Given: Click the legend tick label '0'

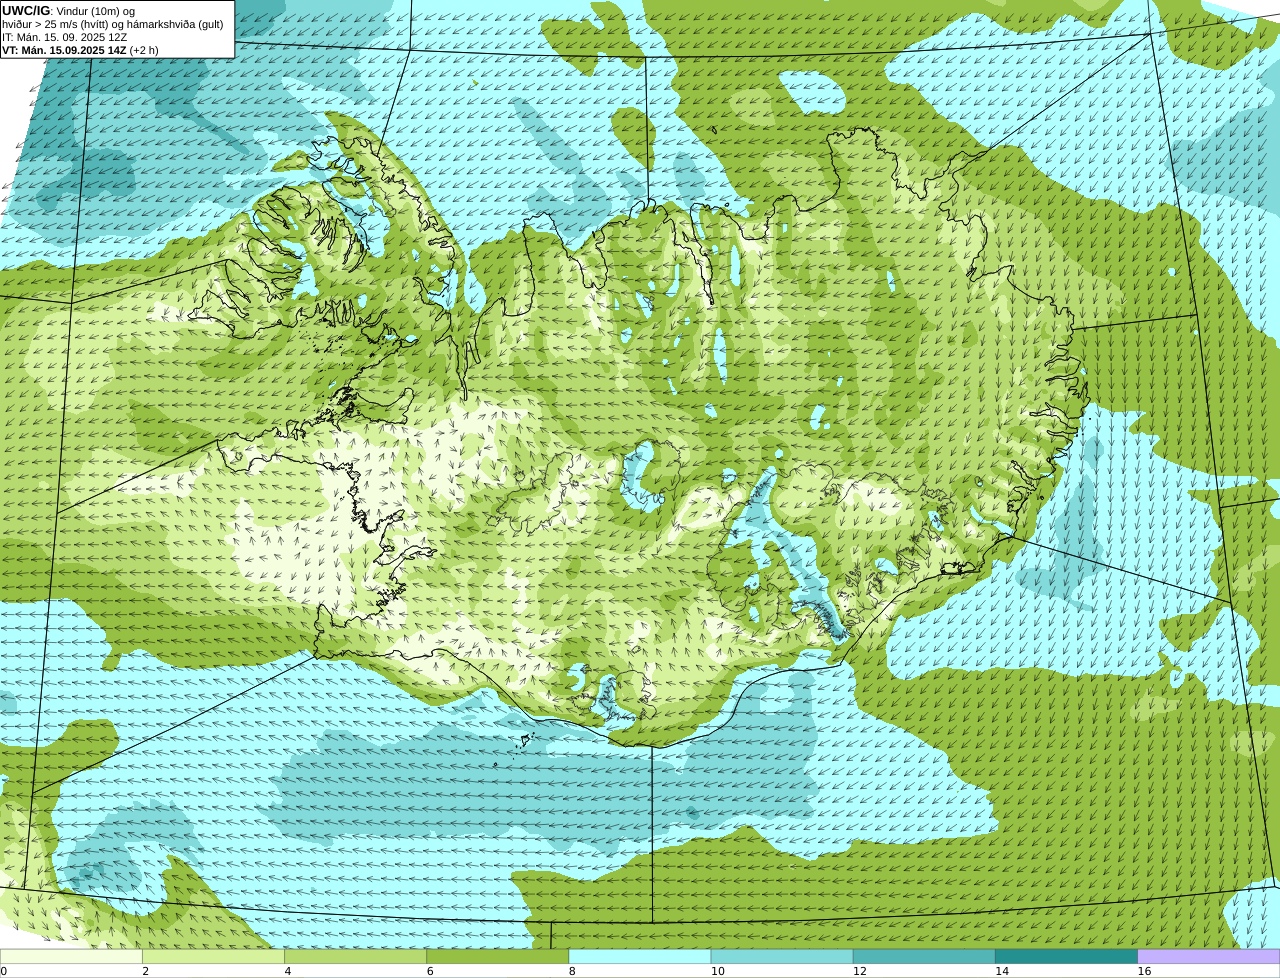Looking at the screenshot, I should (x=3, y=971).
